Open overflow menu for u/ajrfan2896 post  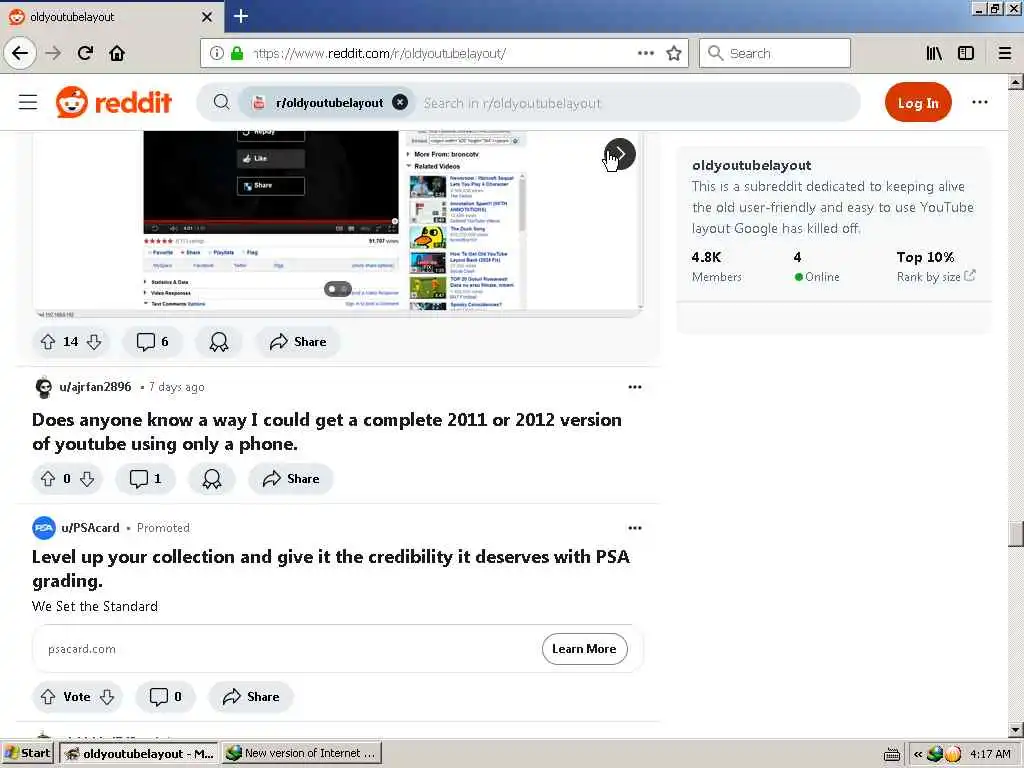[x=634, y=387]
